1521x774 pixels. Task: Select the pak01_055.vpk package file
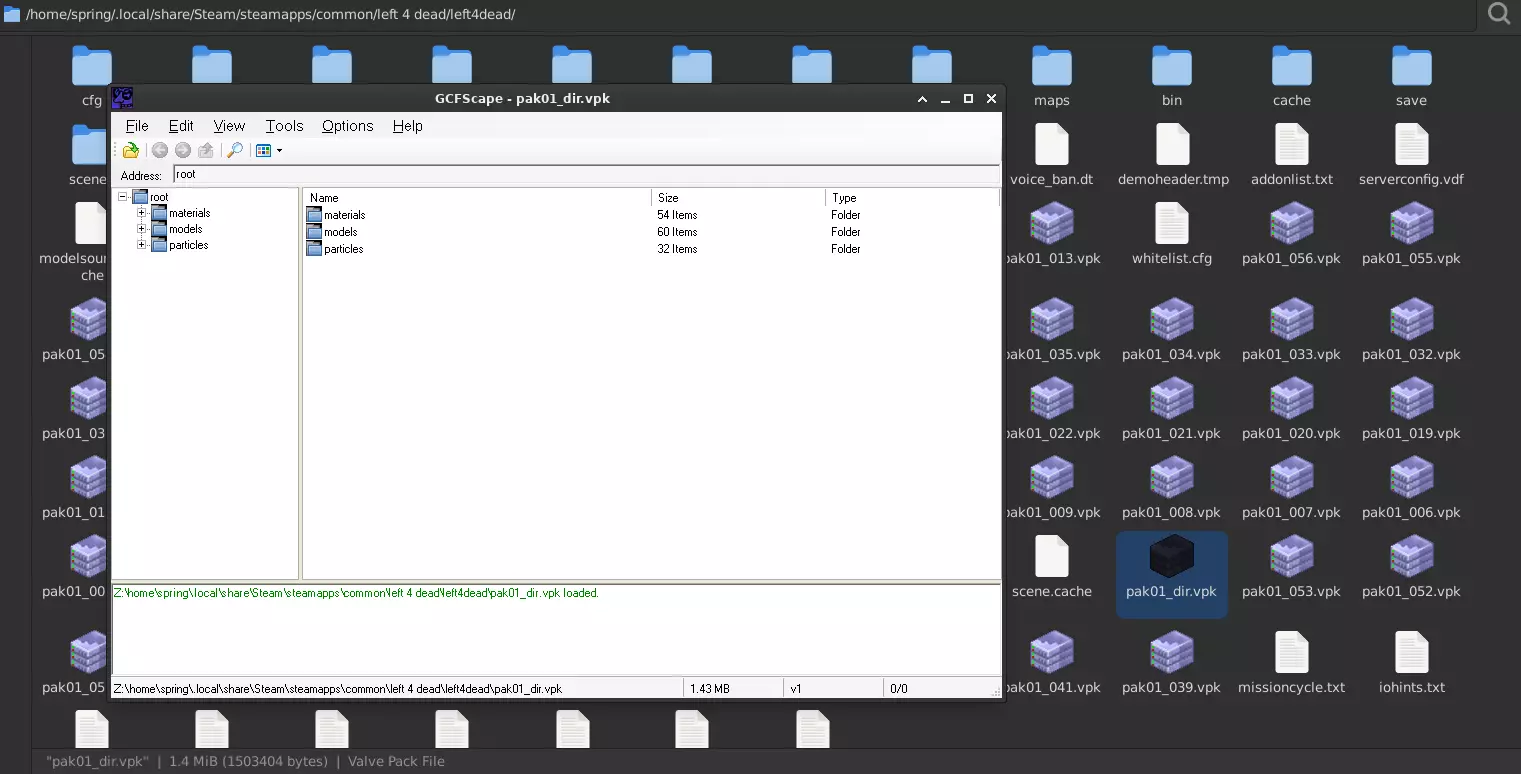point(1412,234)
